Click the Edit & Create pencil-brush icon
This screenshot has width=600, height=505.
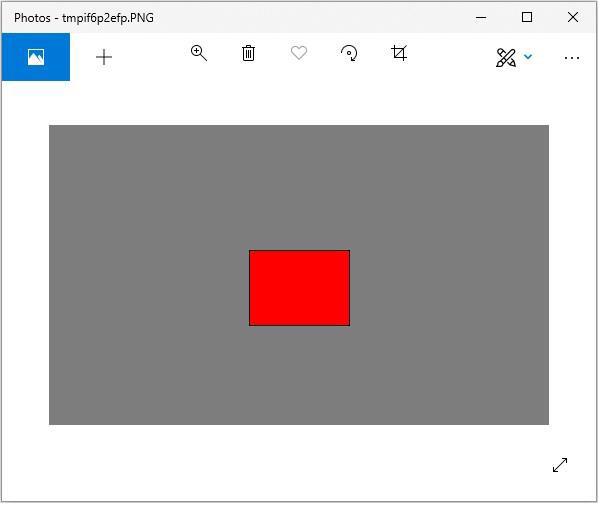506,57
